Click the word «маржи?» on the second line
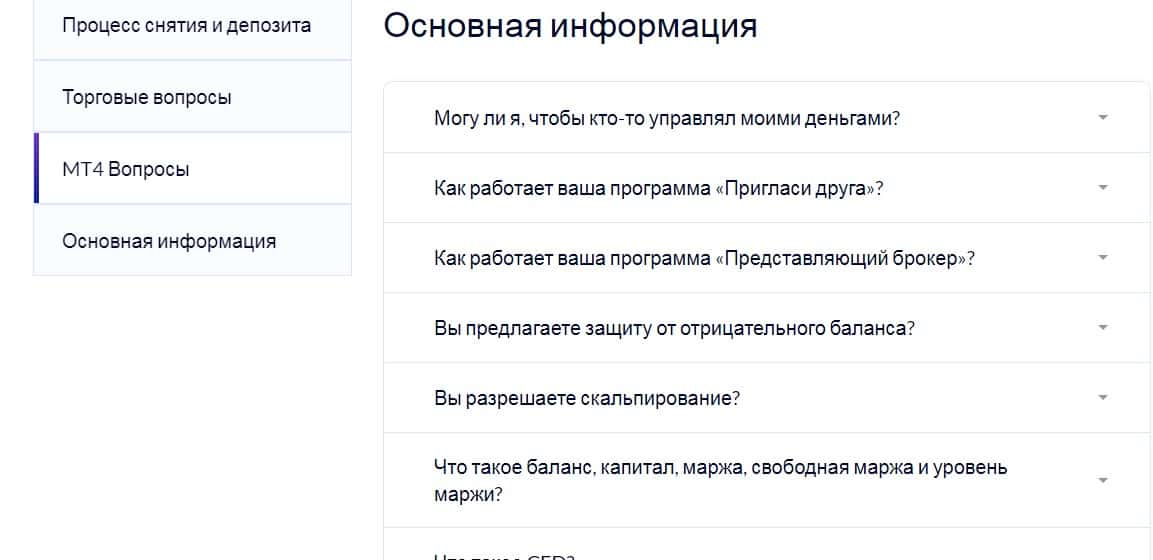 (x=468, y=495)
